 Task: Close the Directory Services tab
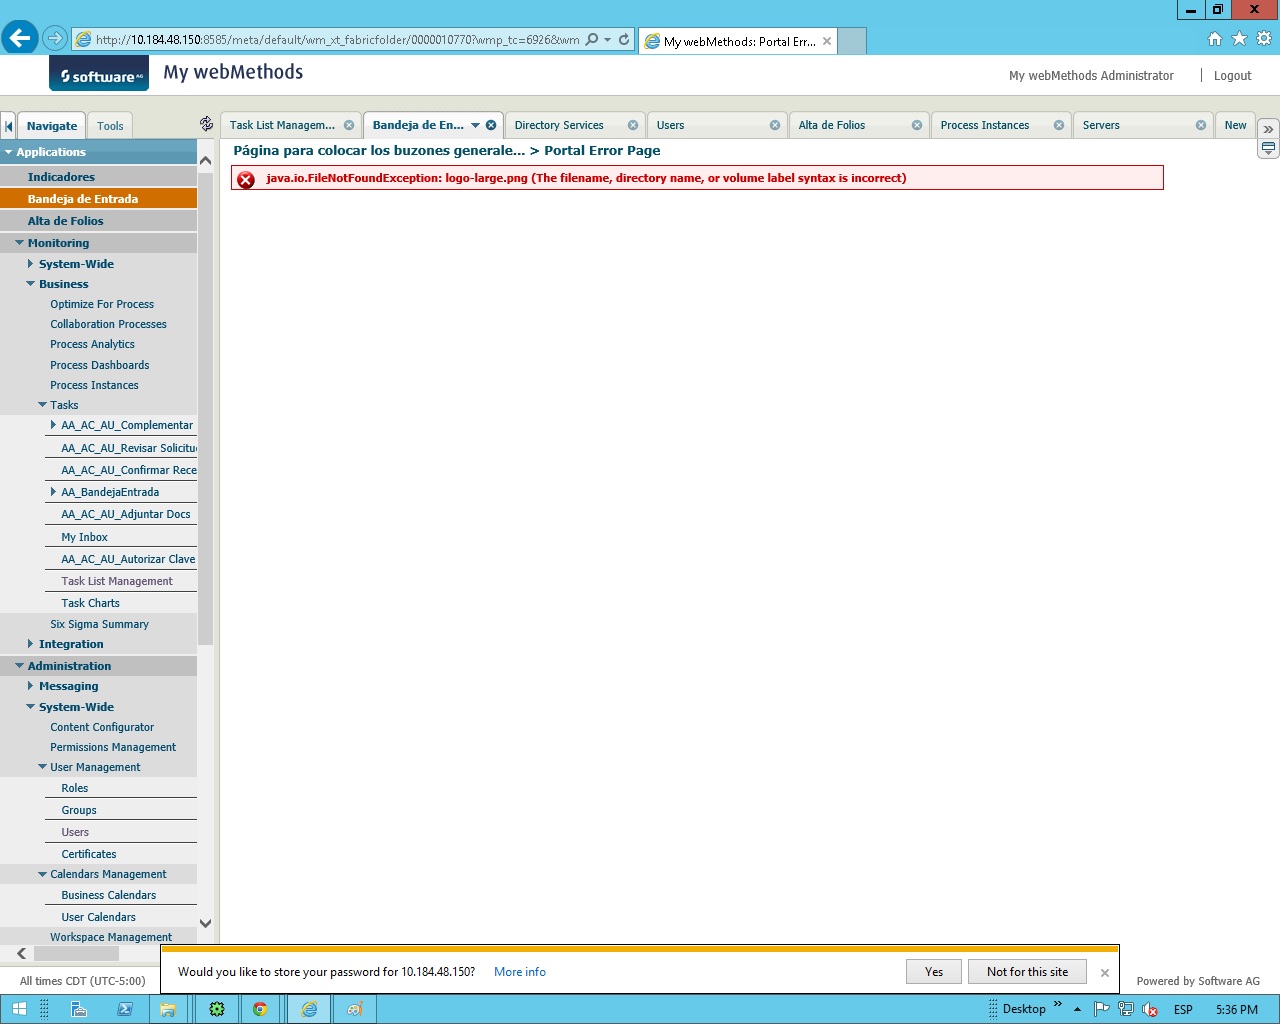(x=633, y=125)
